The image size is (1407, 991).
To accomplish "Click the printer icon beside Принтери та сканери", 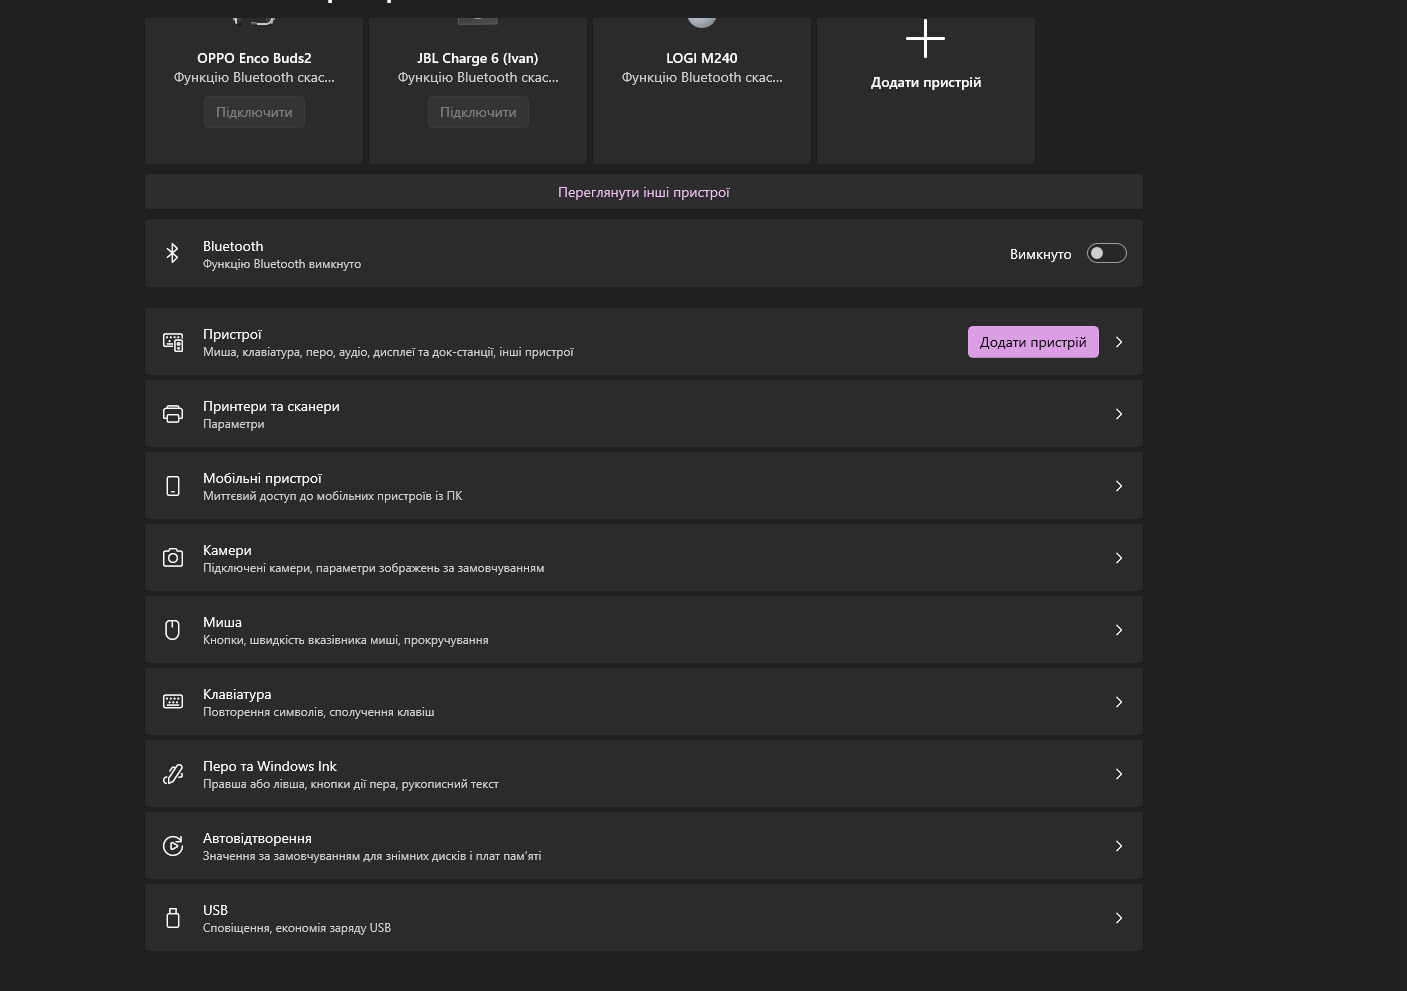I will 173,414.
